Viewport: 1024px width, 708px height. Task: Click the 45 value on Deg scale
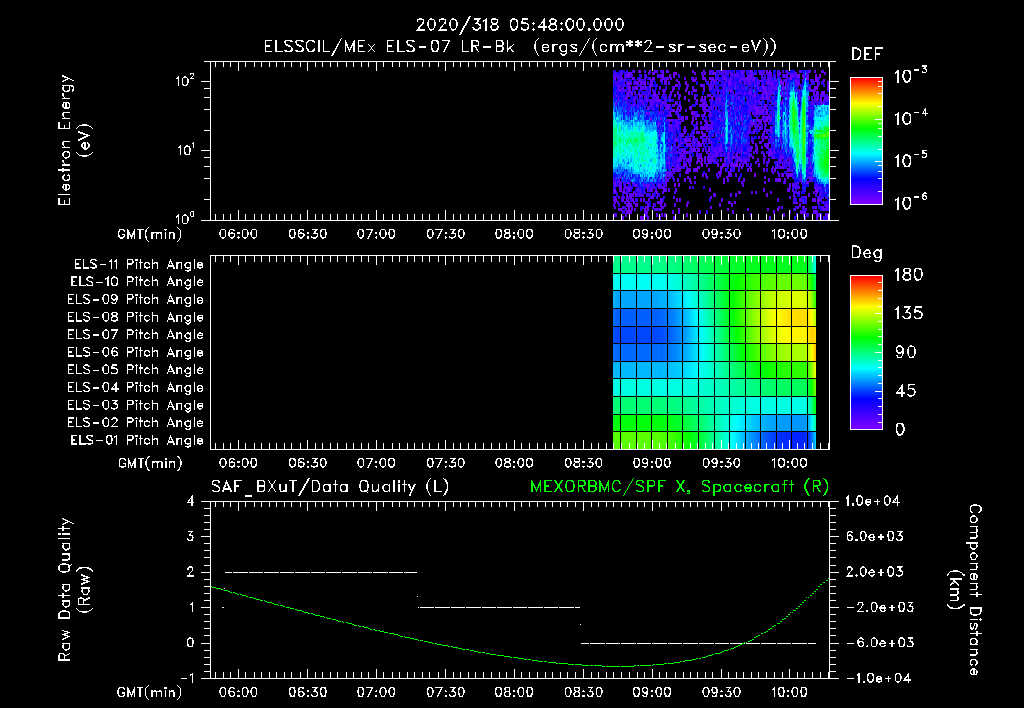[906, 391]
